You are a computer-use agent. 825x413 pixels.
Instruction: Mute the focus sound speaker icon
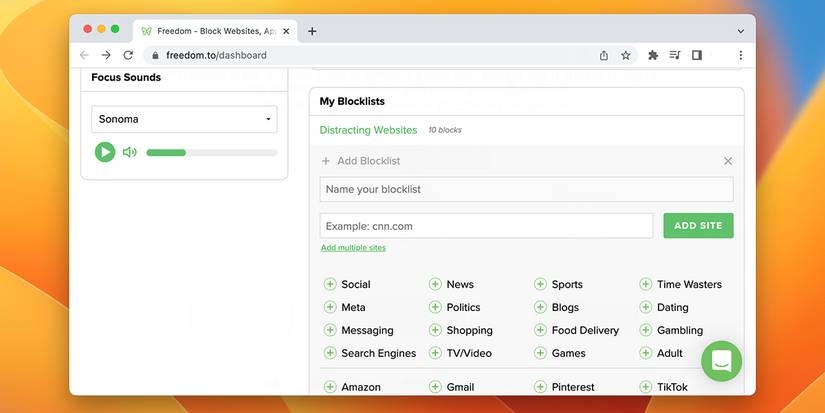tap(130, 152)
